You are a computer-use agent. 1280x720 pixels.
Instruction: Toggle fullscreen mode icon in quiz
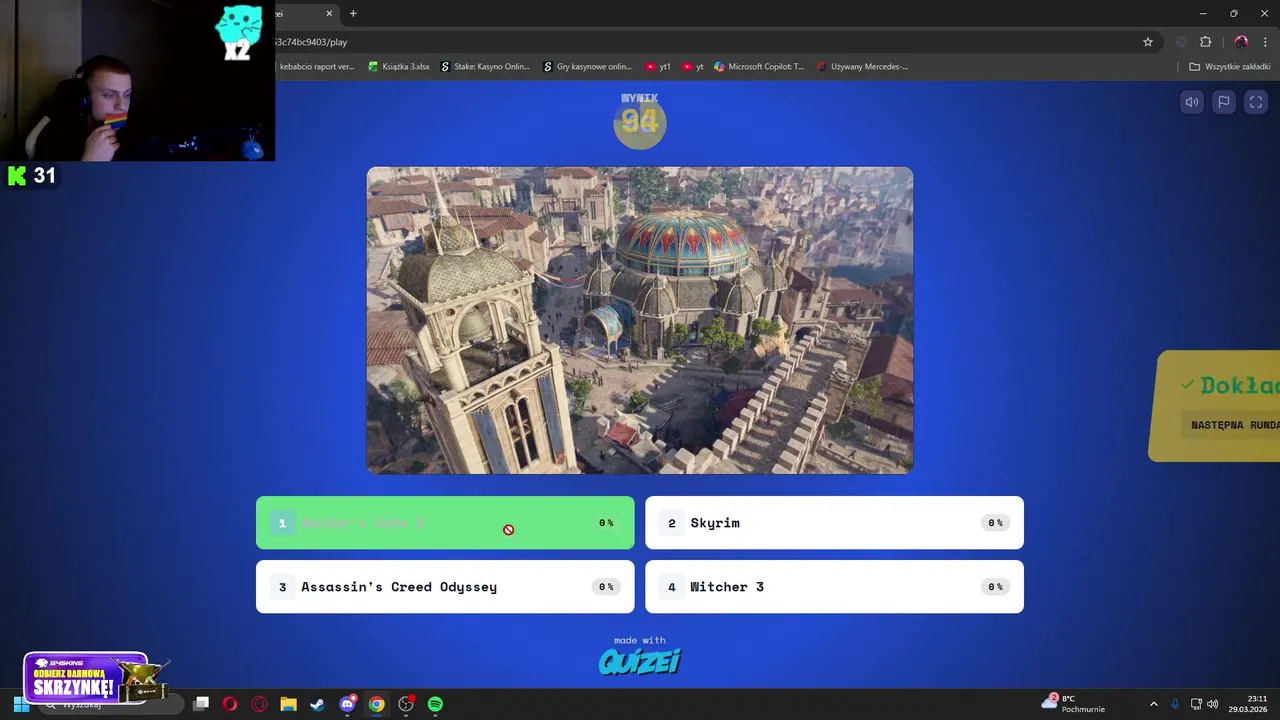pyautogui.click(x=1256, y=102)
